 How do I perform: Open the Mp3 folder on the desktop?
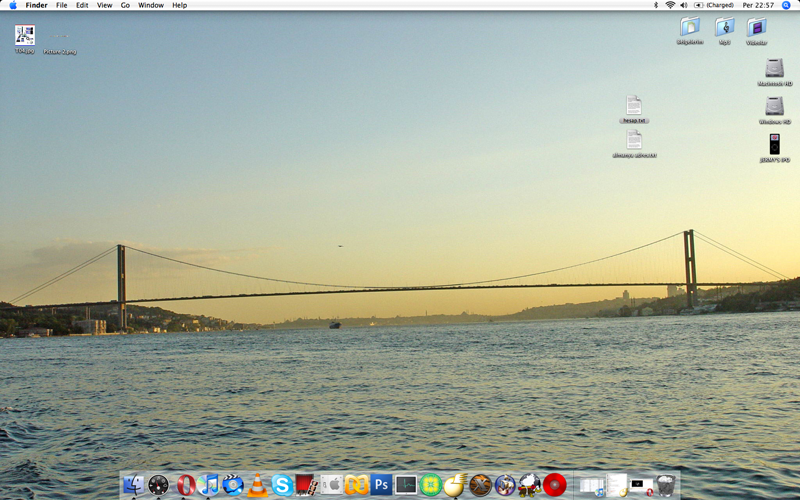click(725, 27)
